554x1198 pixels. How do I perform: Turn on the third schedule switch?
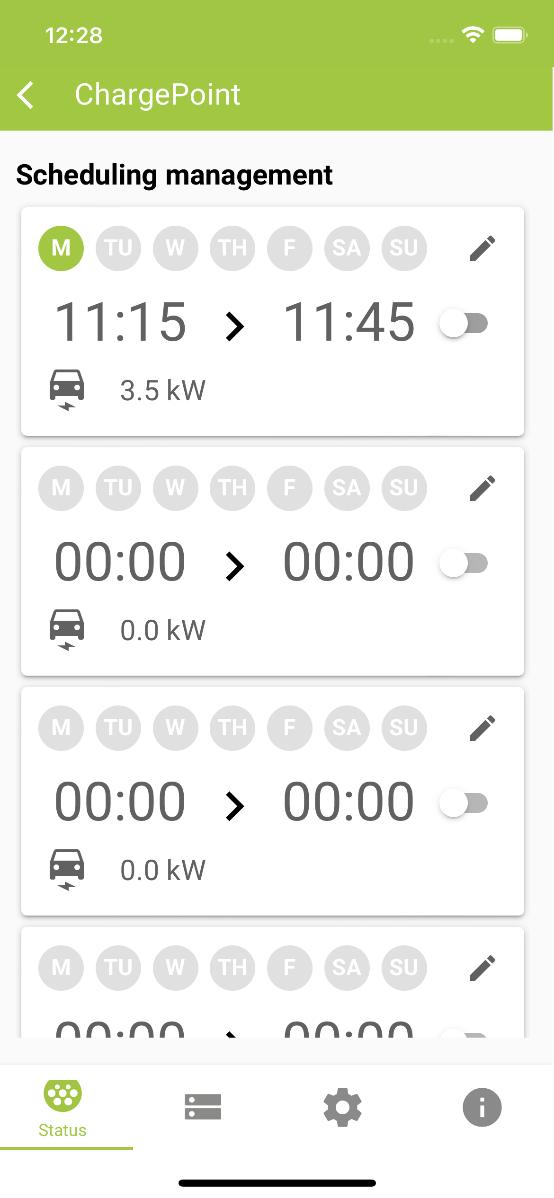[464, 804]
